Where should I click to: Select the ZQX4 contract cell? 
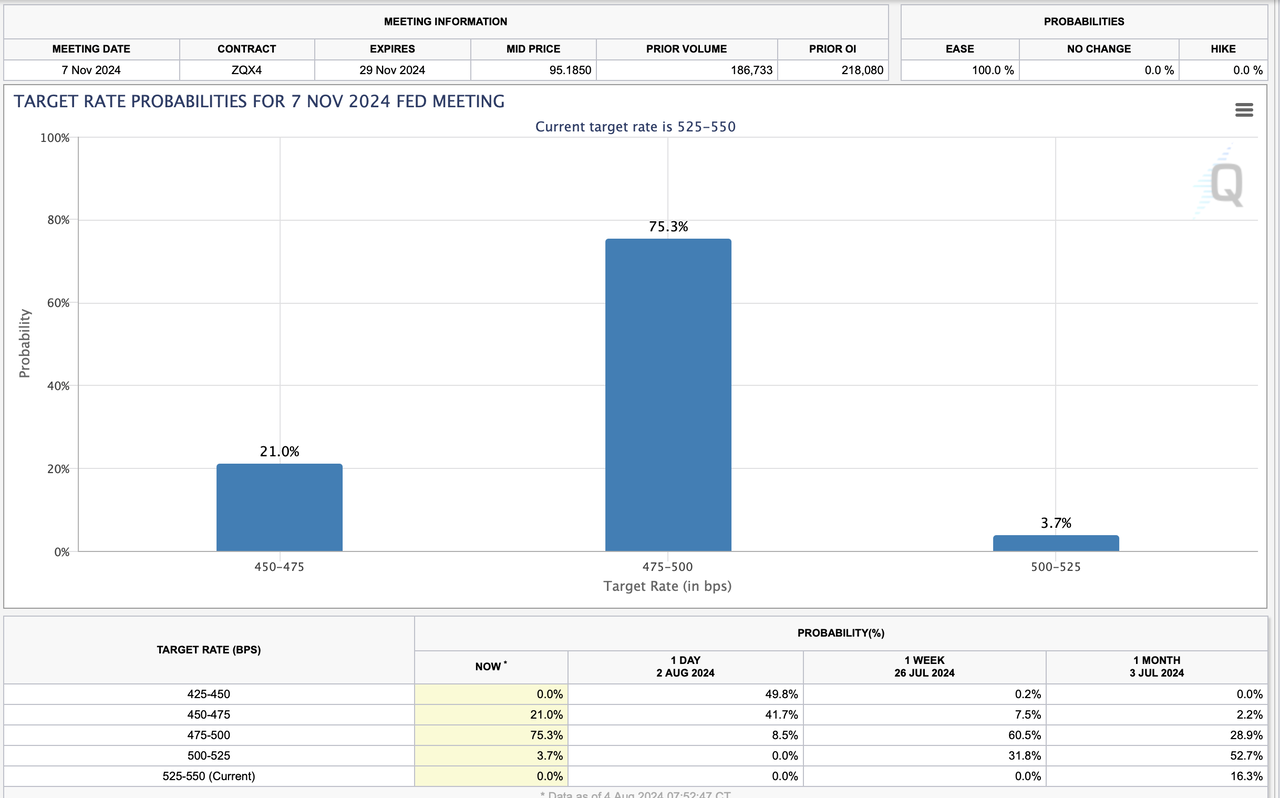tap(247, 70)
